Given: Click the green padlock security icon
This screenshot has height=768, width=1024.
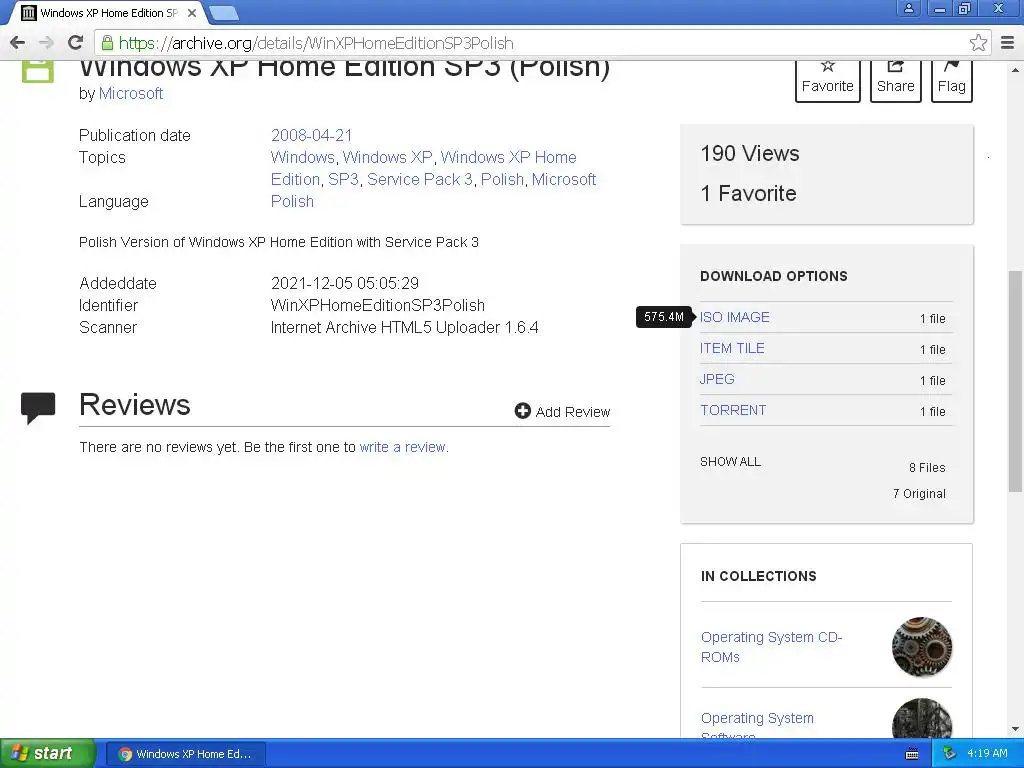Looking at the screenshot, I should coord(107,43).
